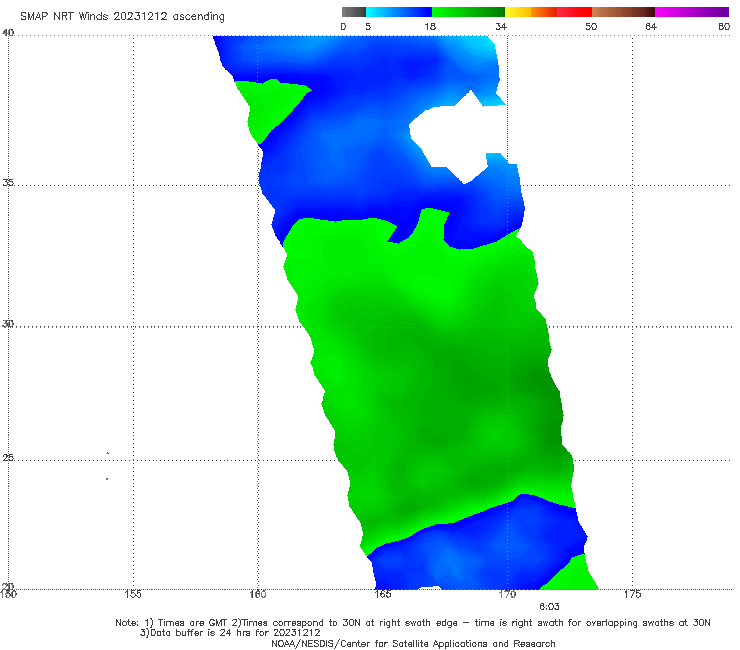Click the latitude axis label '30'
The height and width of the screenshot is (650, 740).
[8, 324]
